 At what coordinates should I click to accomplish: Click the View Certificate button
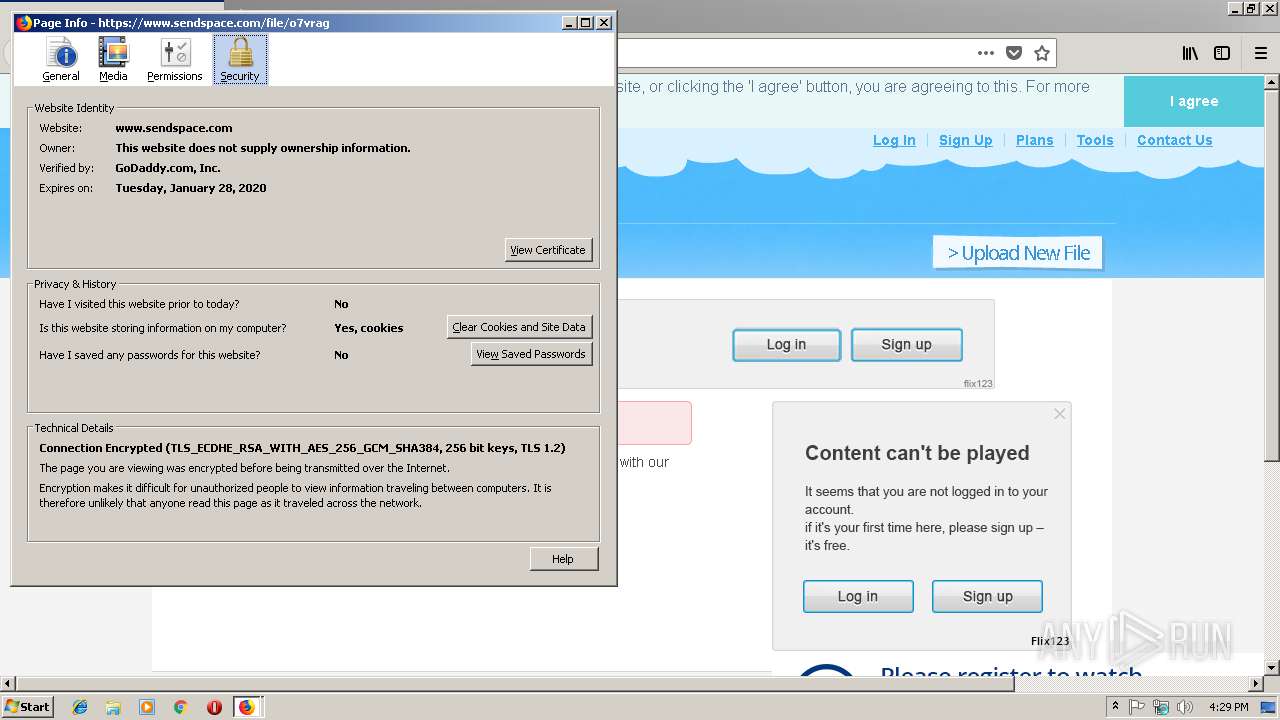(548, 250)
